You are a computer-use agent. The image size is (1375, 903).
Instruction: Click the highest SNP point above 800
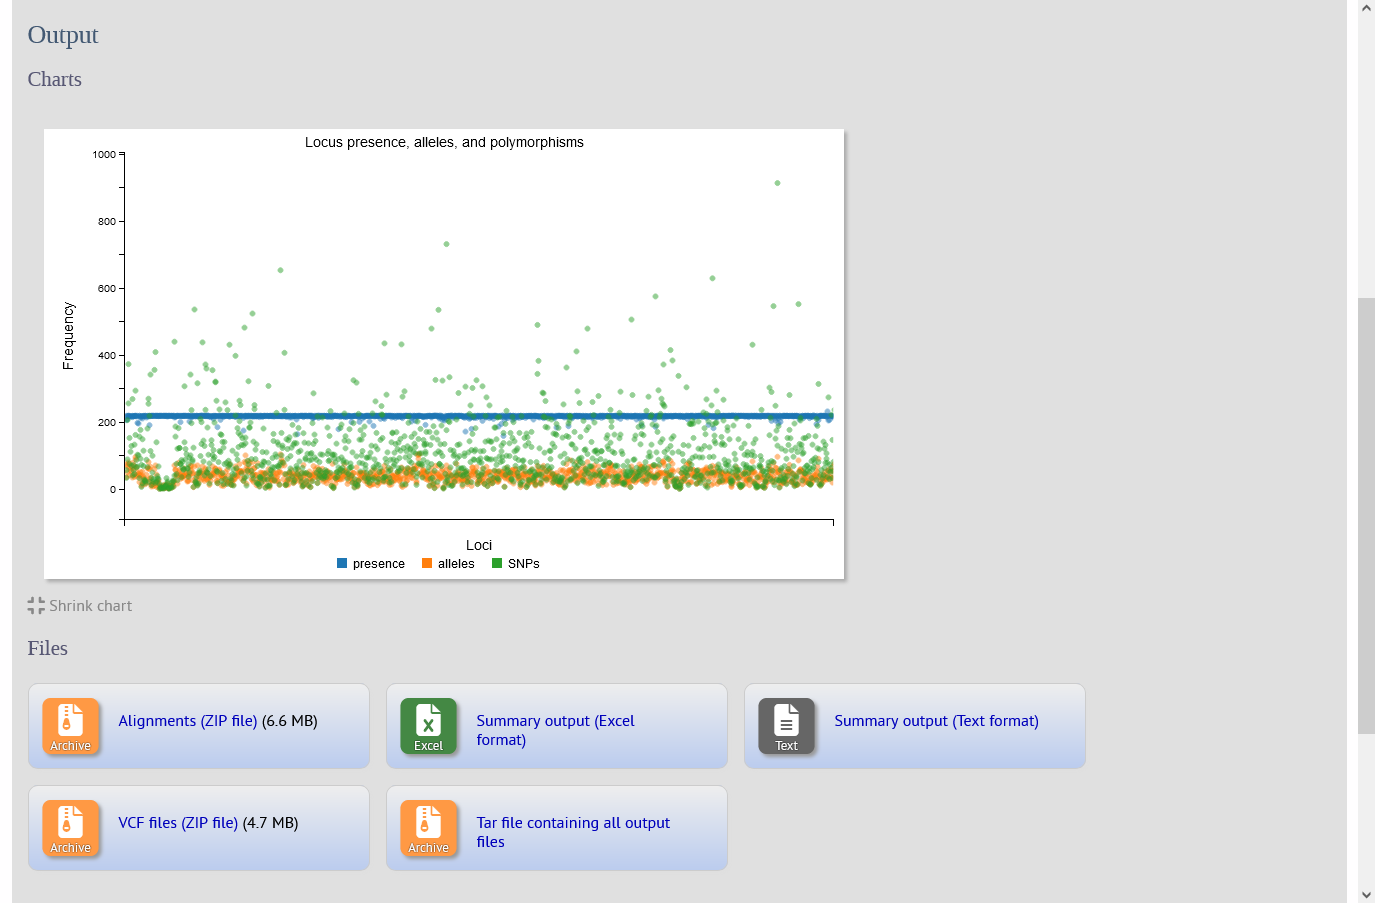click(x=777, y=183)
